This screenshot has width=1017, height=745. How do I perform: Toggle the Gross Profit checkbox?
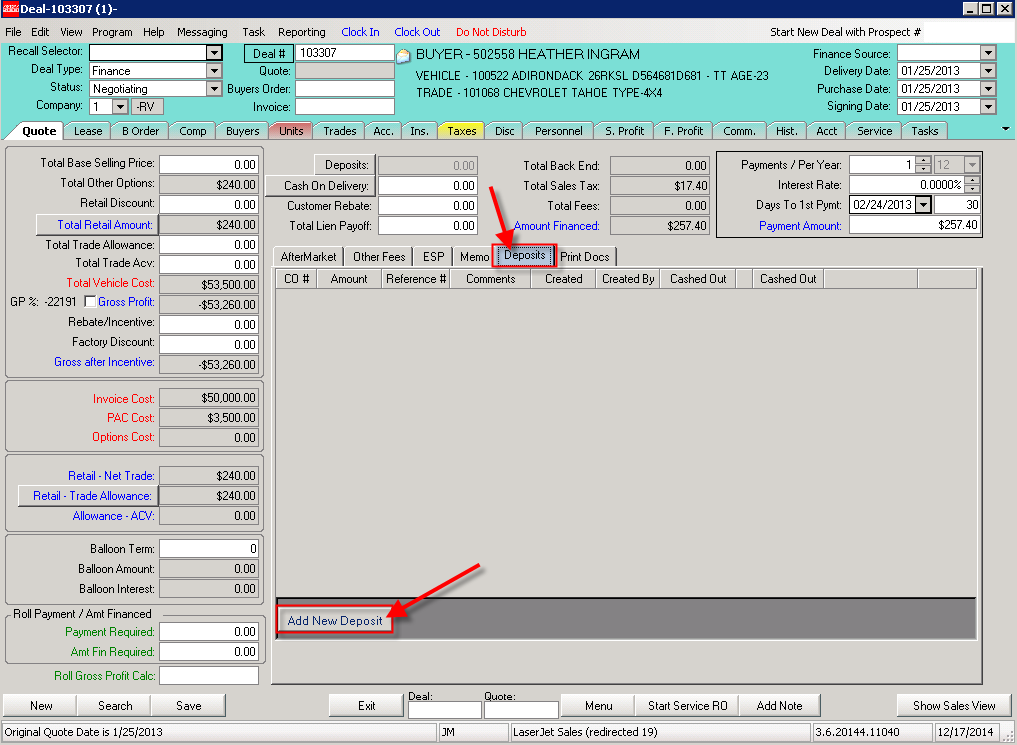90,302
